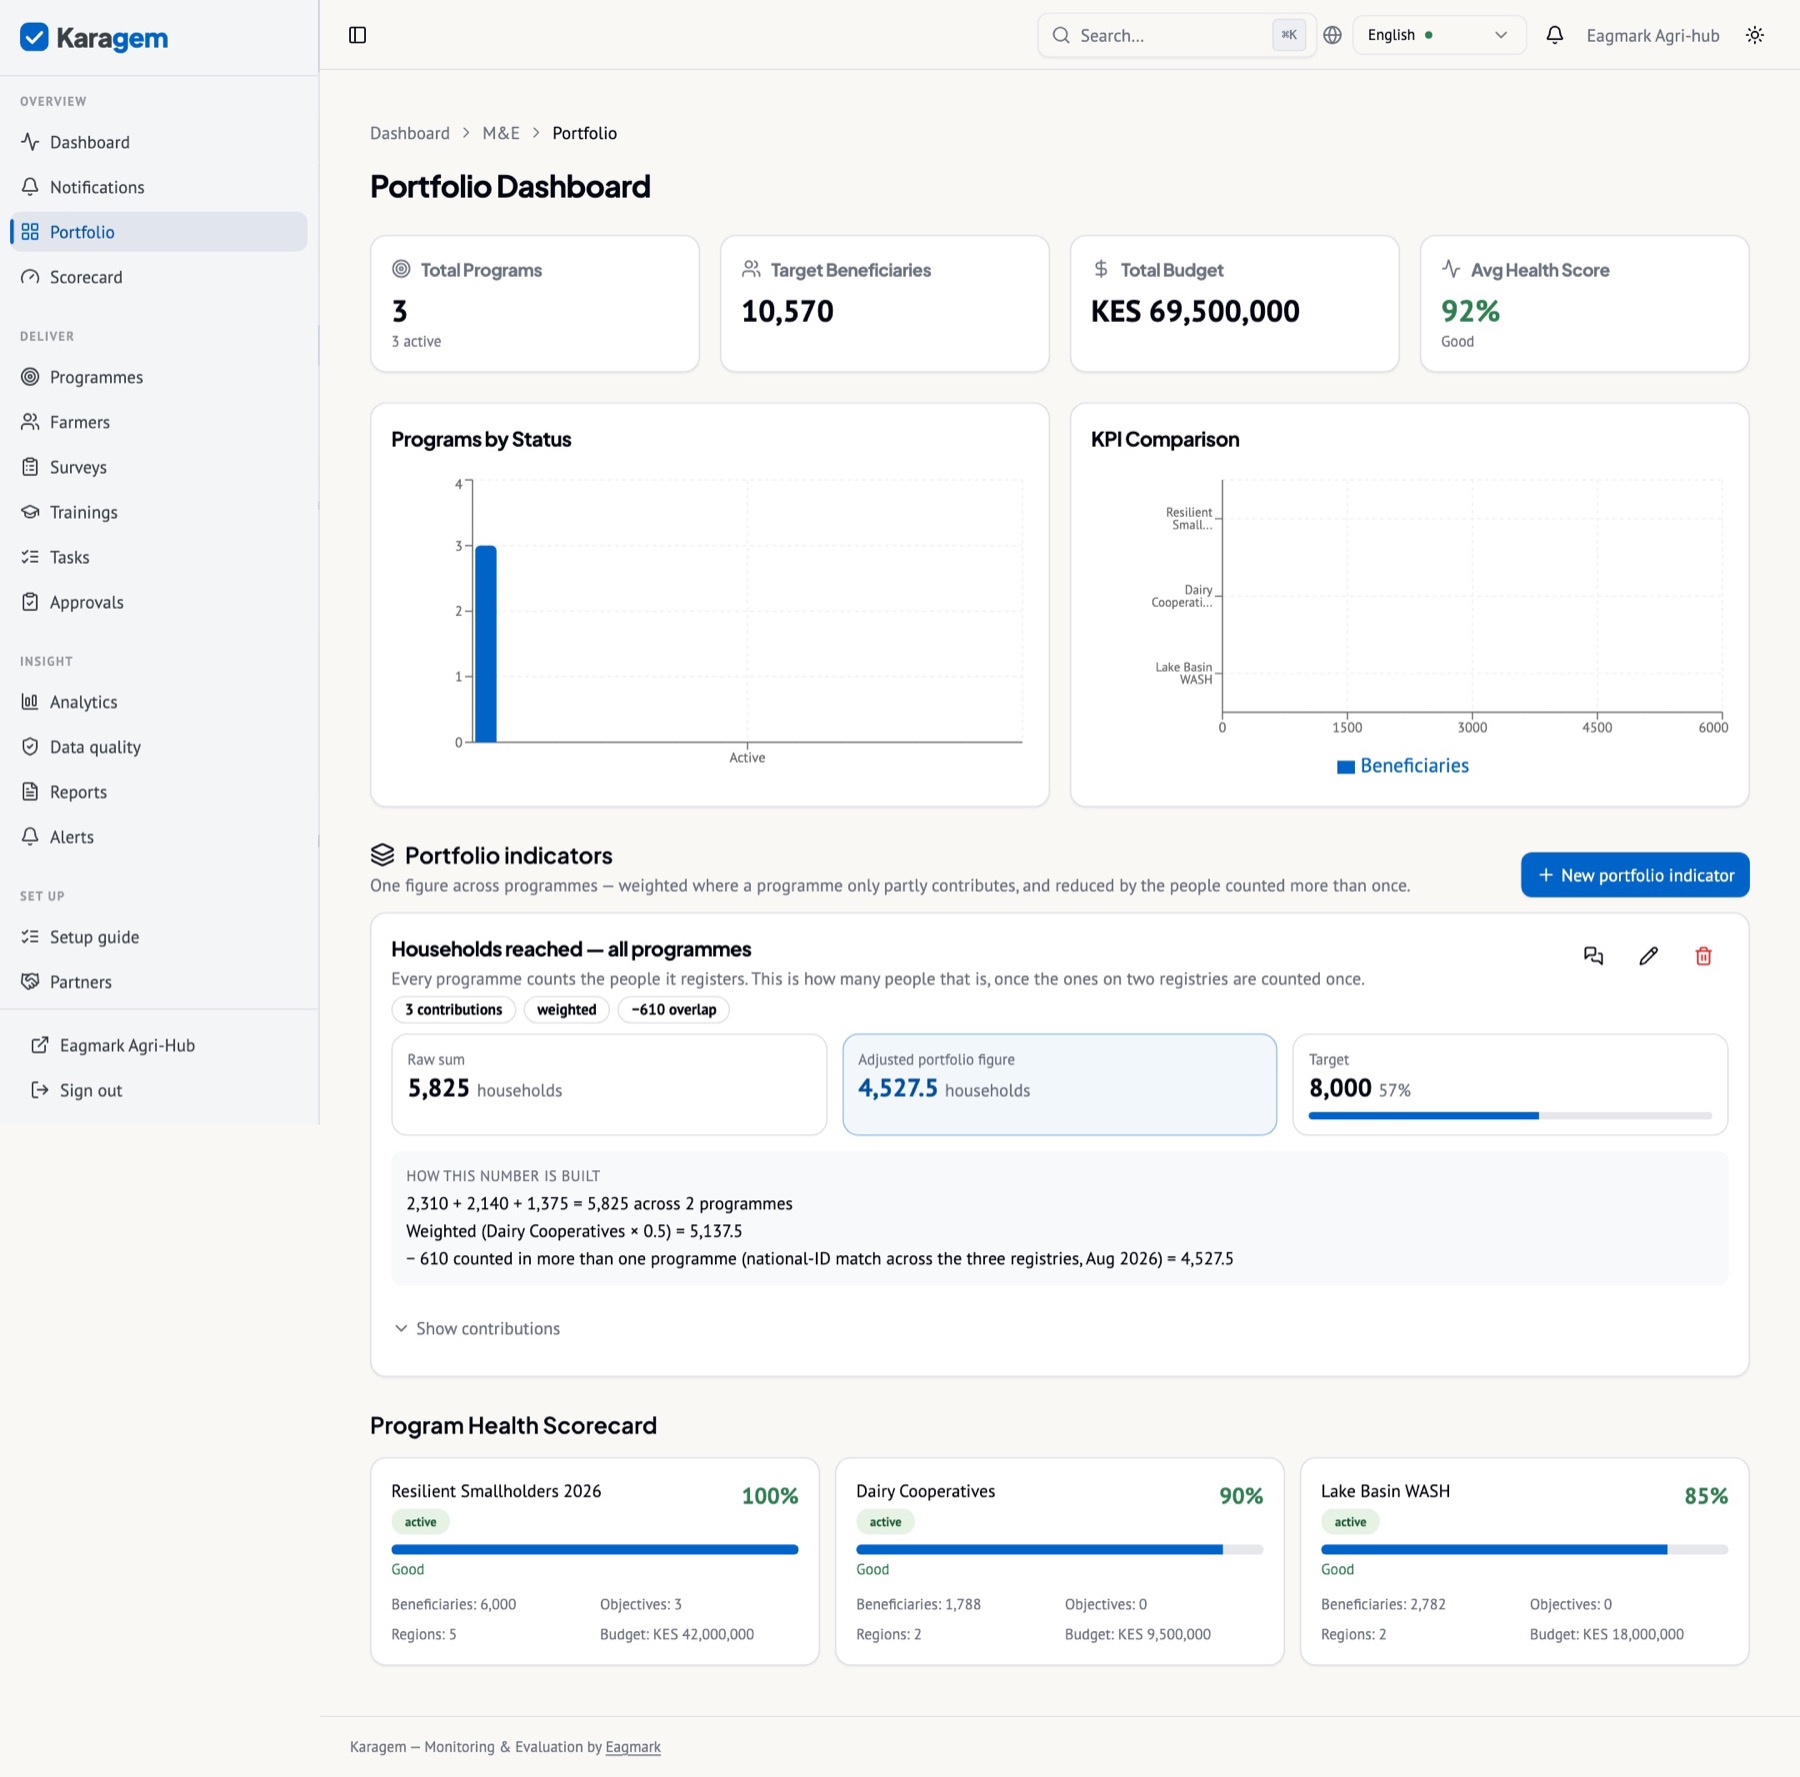Click Beneficiaries legend swatch in KPI chart
Image resolution: width=1800 pixels, height=1777 pixels.
pos(1346,767)
